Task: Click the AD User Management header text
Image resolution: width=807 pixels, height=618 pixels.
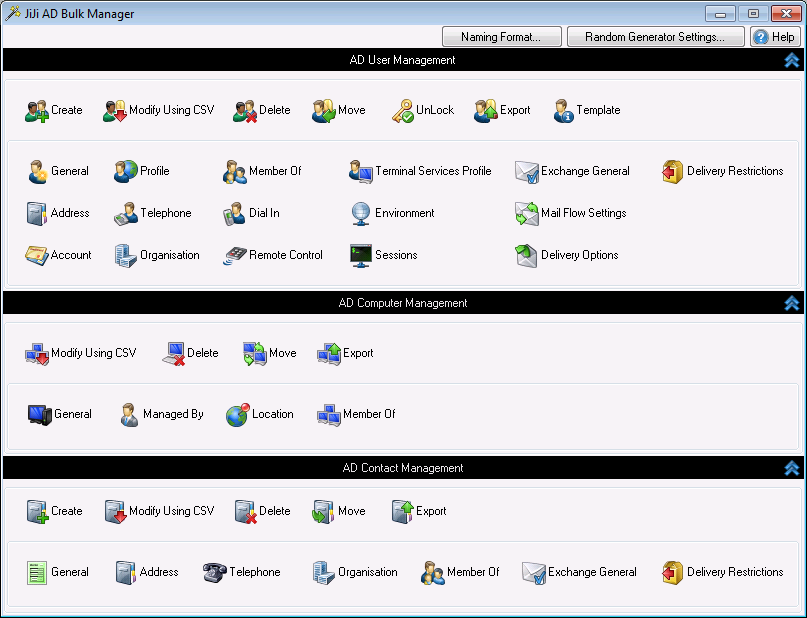Action: 402,60
